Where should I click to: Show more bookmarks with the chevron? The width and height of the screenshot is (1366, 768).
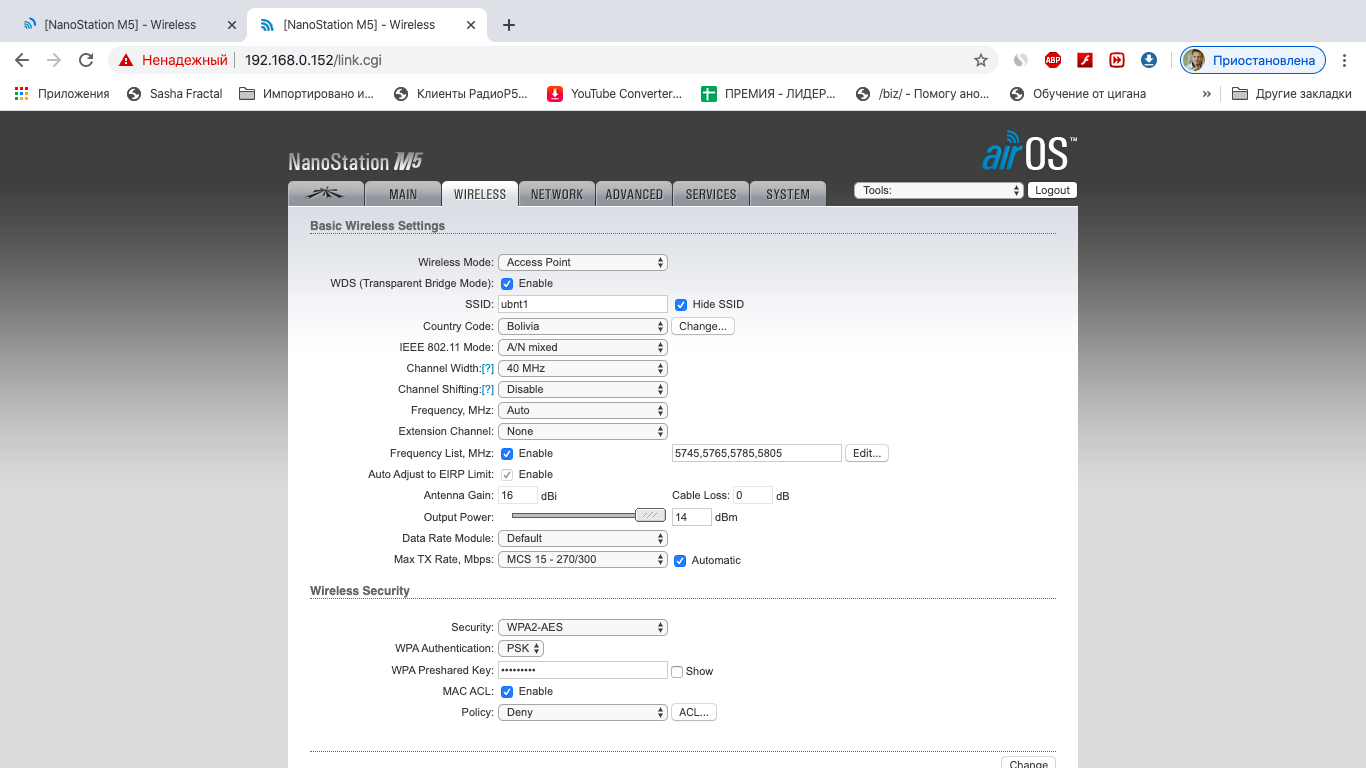pyautogui.click(x=1207, y=94)
